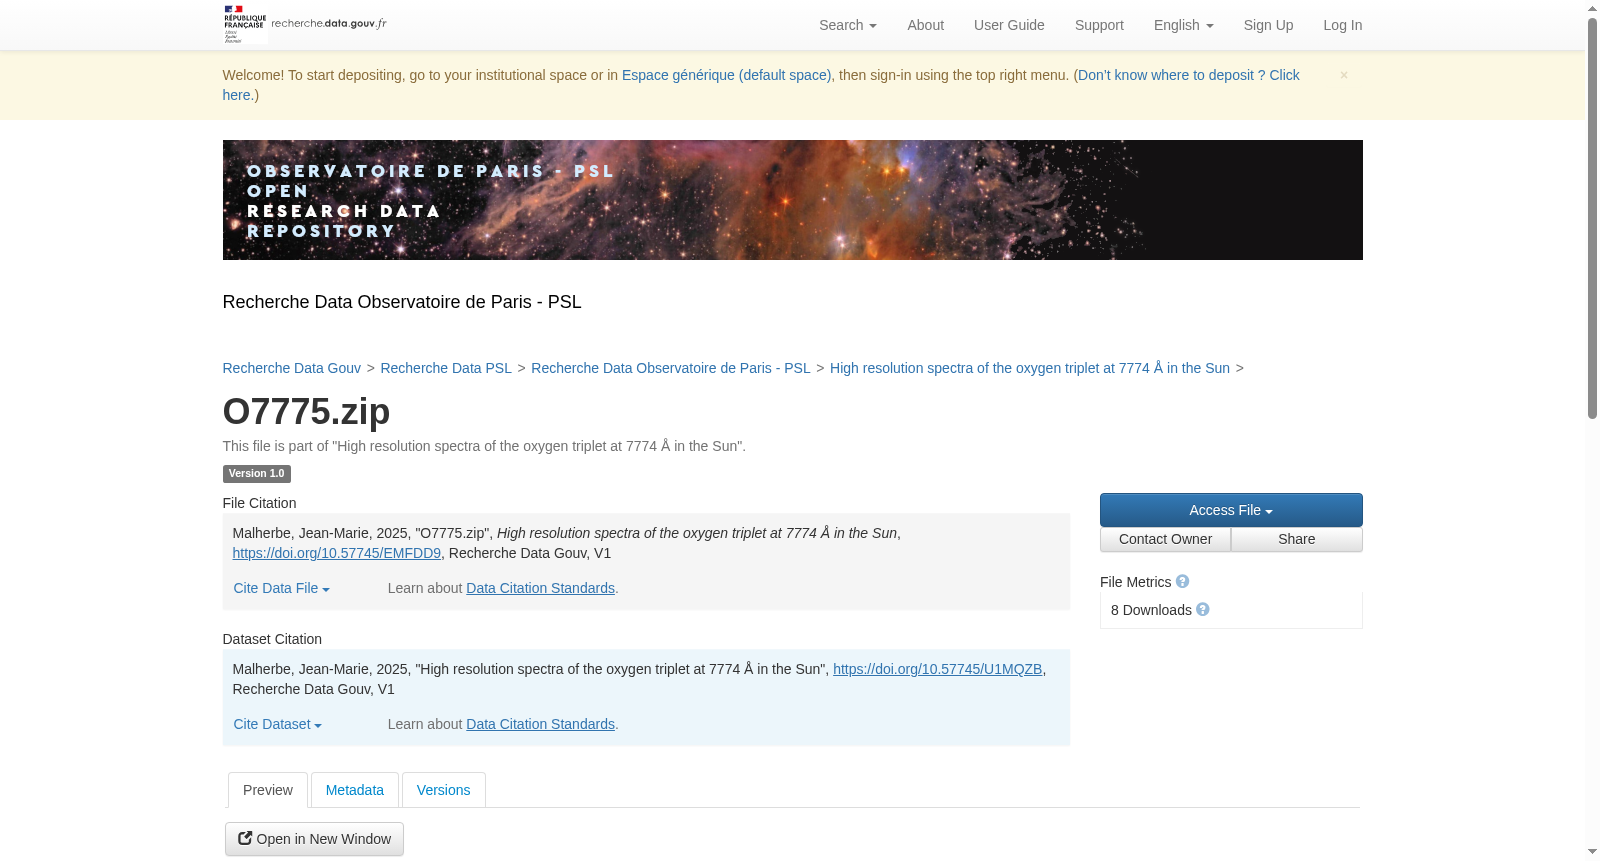The image size is (1600, 861).
Task: Open the High resolution spectra dataset breadcrumb
Action: [x=1030, y=368]
